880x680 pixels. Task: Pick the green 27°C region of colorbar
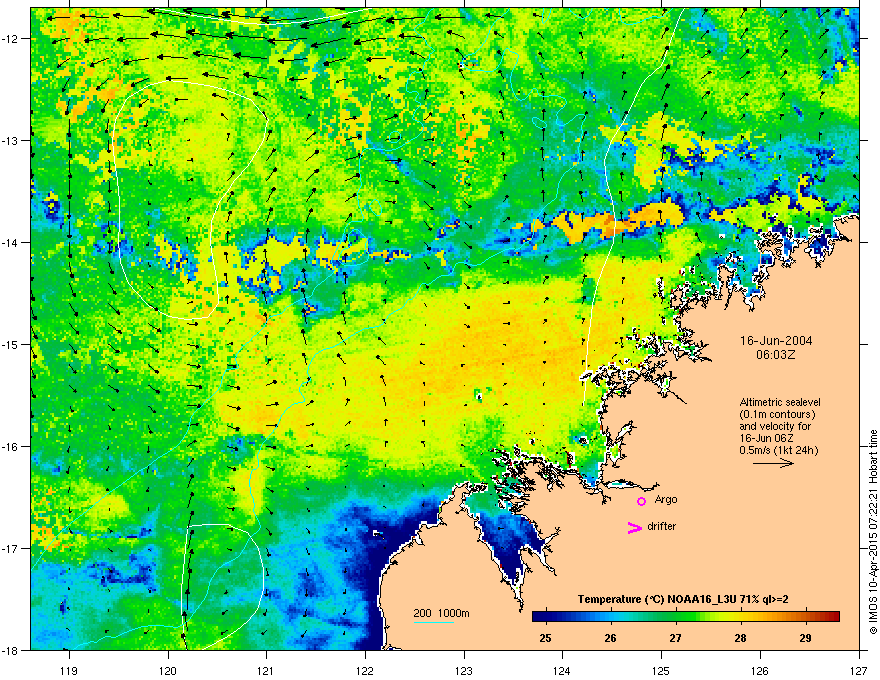(676, 617)
